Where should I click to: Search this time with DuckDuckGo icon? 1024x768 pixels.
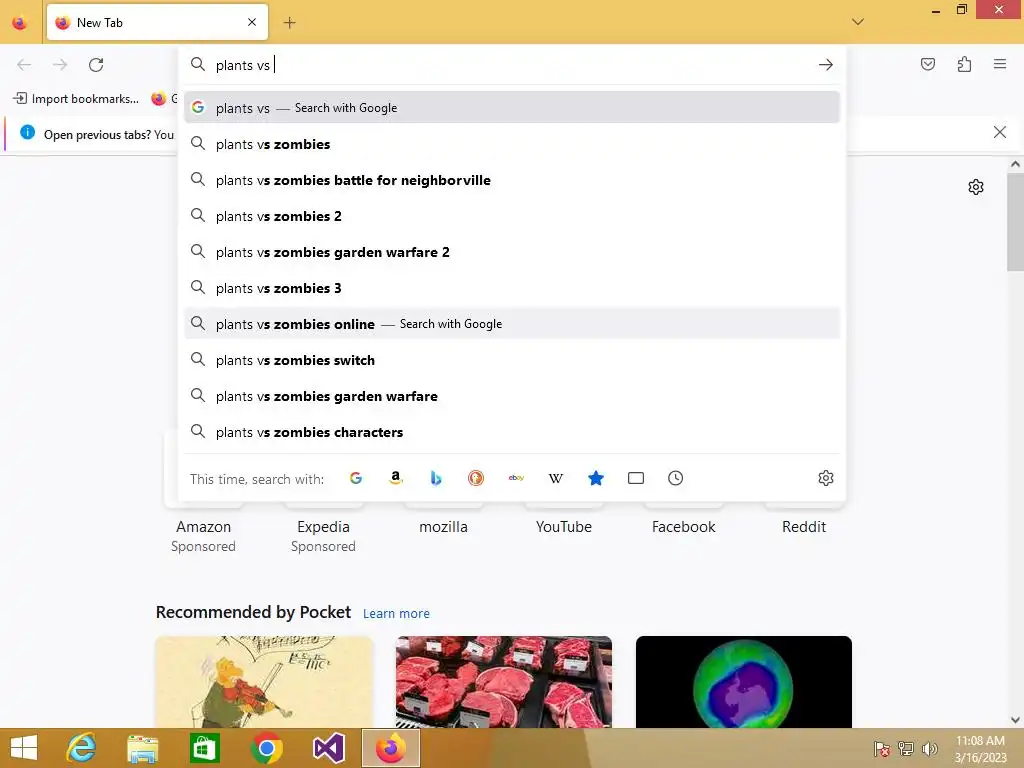coord(476,478)
